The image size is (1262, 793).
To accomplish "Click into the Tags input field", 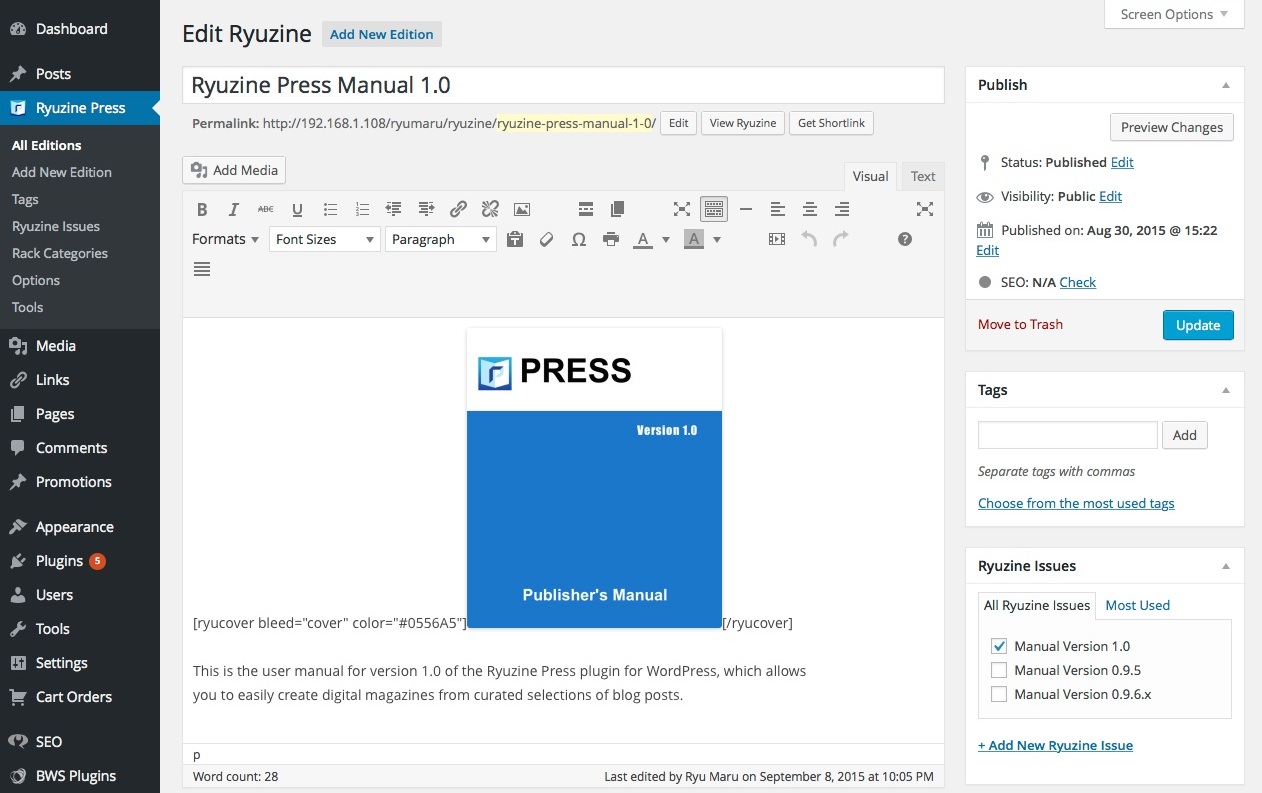I will pyautogui.click(x=1067, y=435).
